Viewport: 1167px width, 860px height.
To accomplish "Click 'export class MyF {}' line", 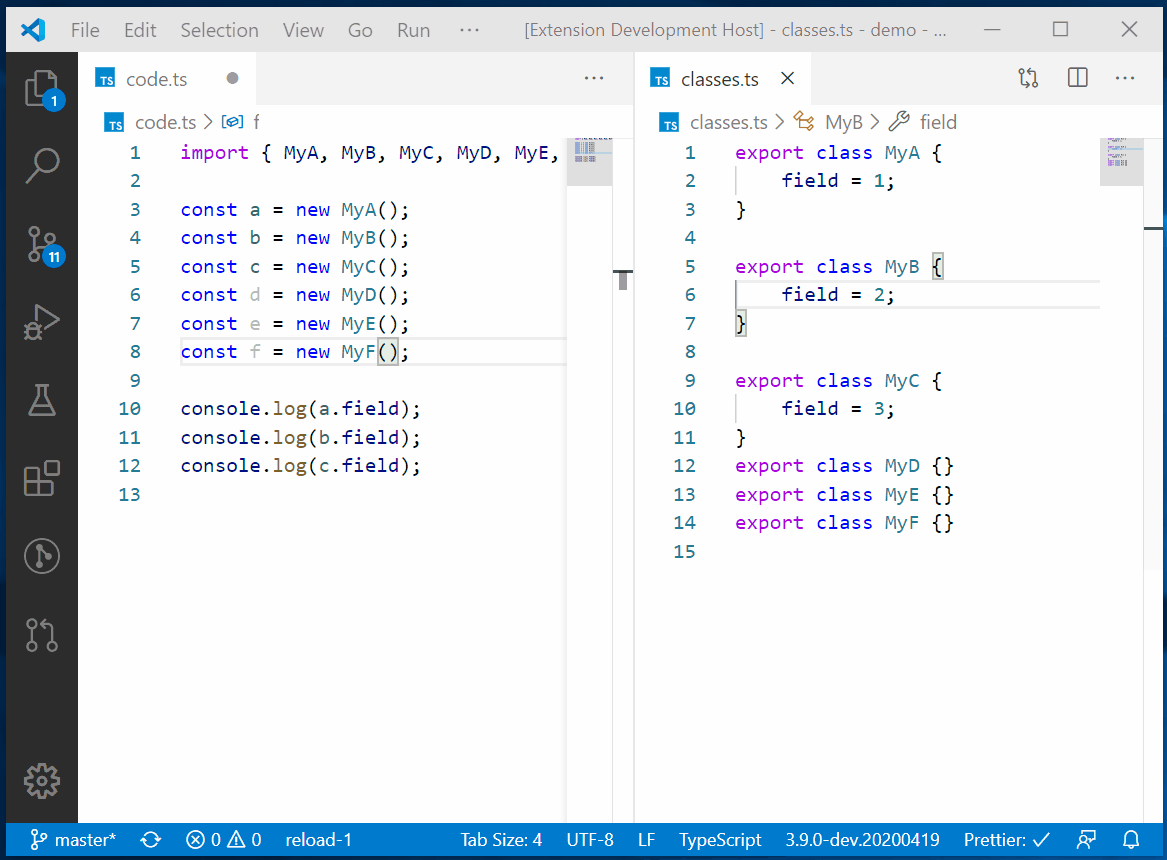I will click(x=844, y=523).
